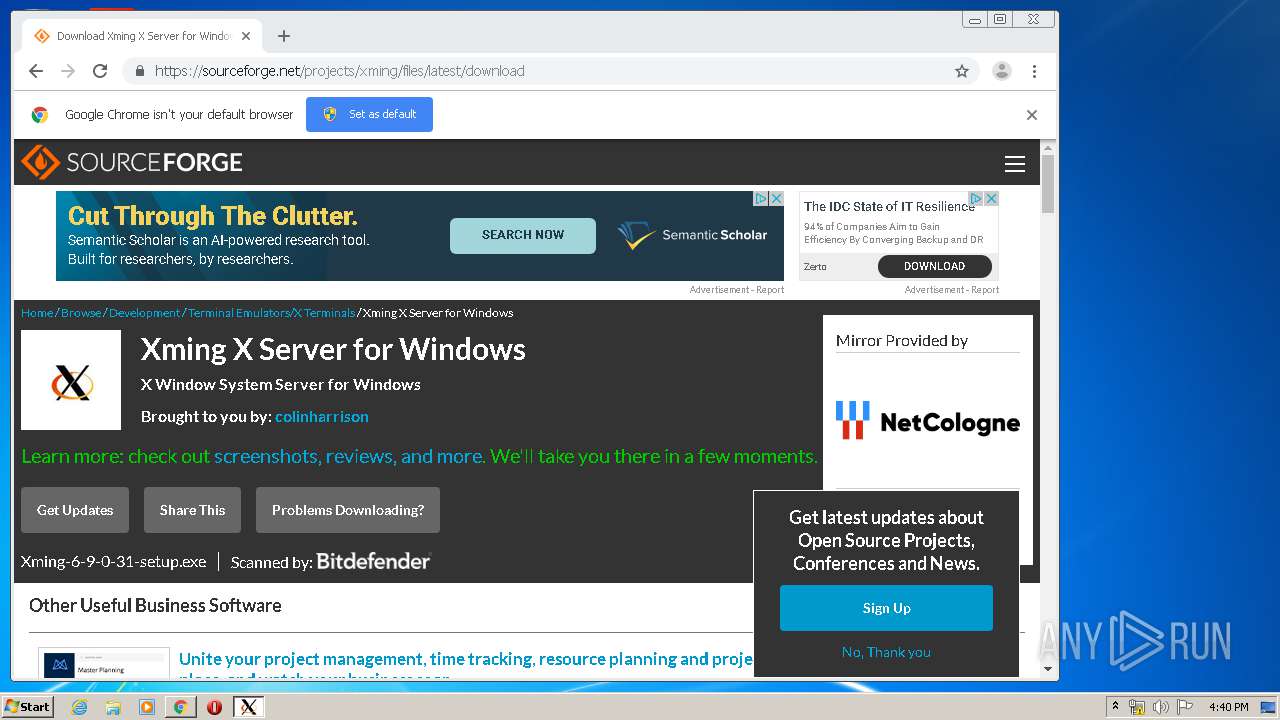Click the Action Center flag icon

[1185, 707]
